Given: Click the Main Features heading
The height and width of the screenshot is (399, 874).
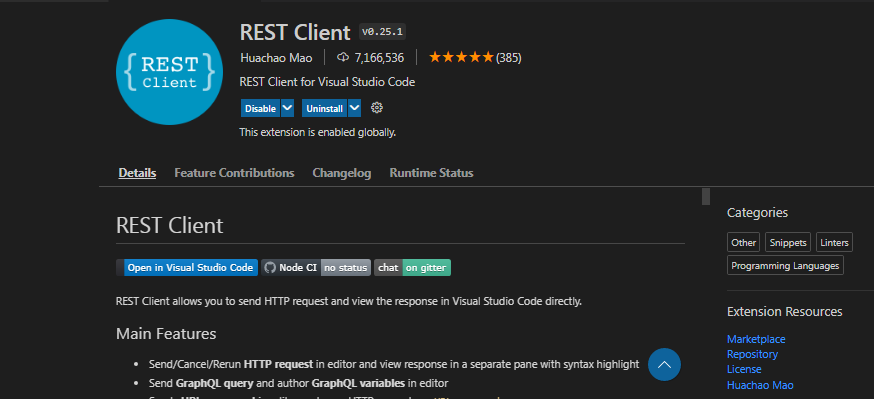Looking at the screenshot, I should [166, 334].
